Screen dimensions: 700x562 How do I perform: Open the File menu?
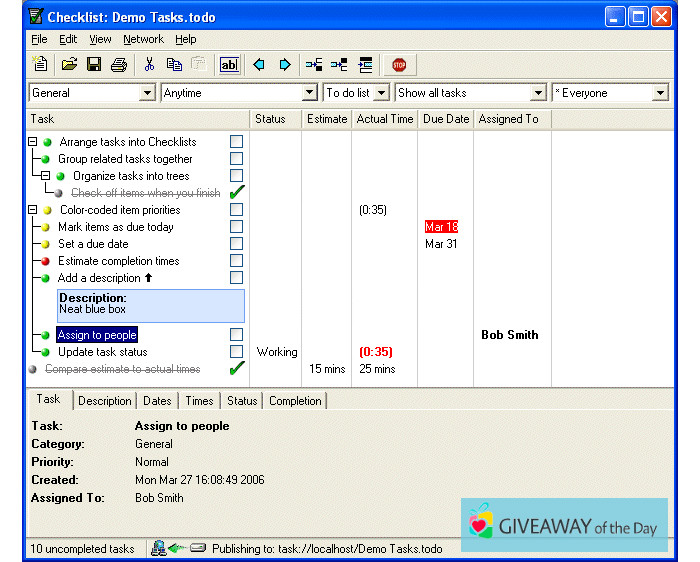pos(39,39)
